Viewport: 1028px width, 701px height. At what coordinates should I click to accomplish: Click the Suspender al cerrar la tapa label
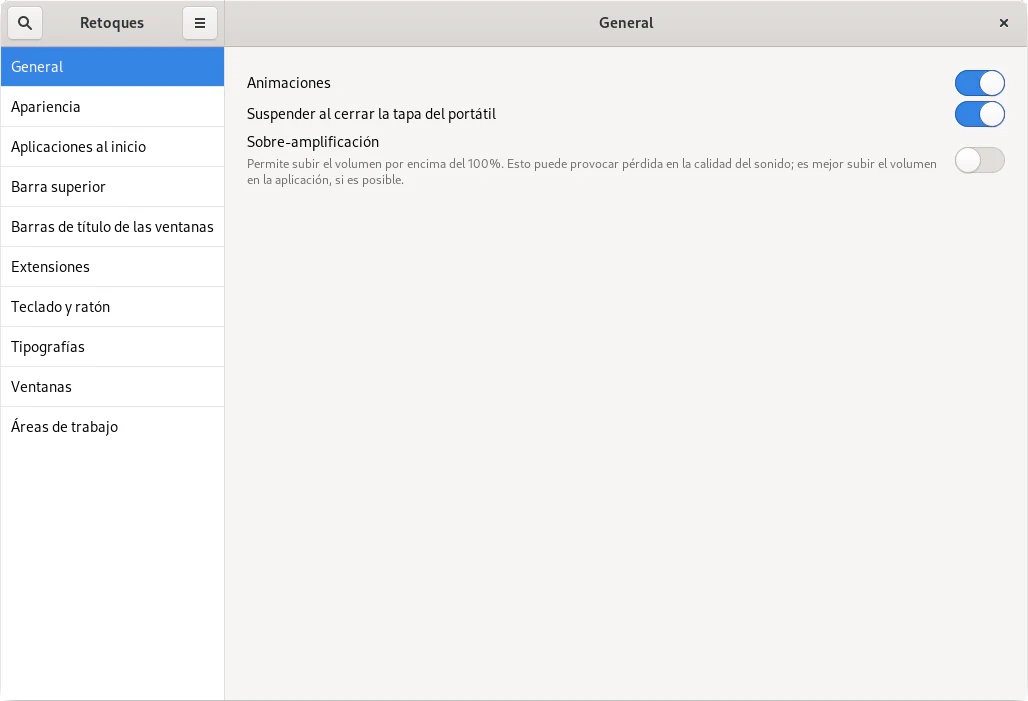[x=371, y=114]
